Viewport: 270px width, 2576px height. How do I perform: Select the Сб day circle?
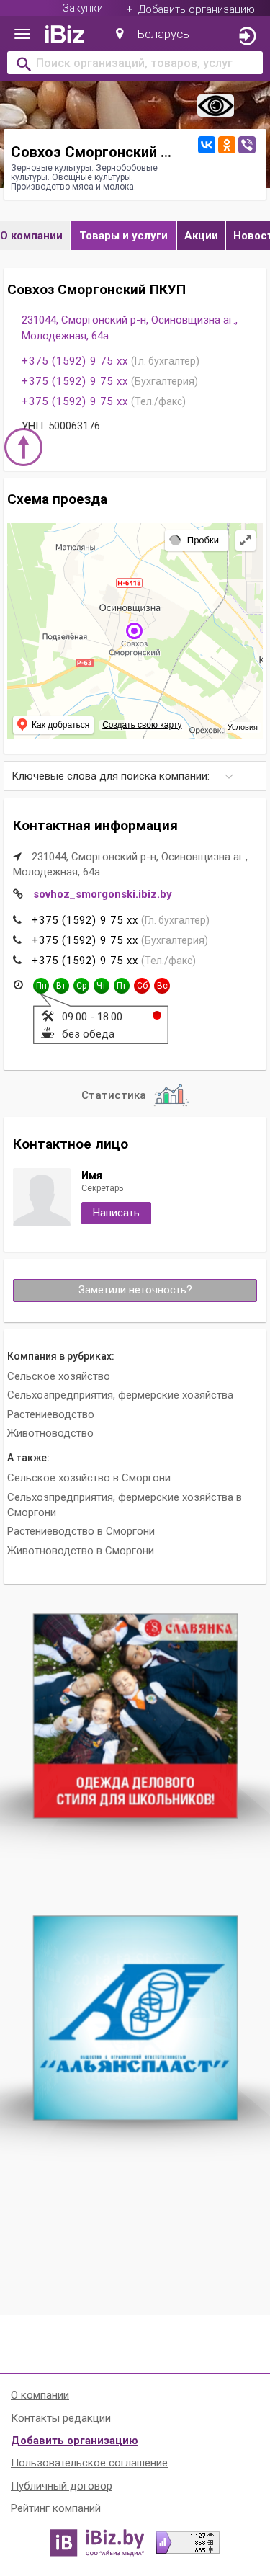142,985
